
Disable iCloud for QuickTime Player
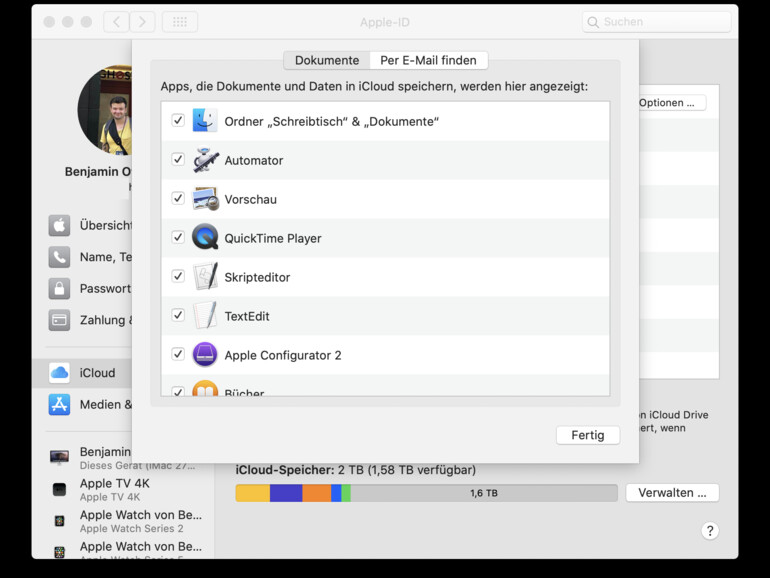coord(178,238)
